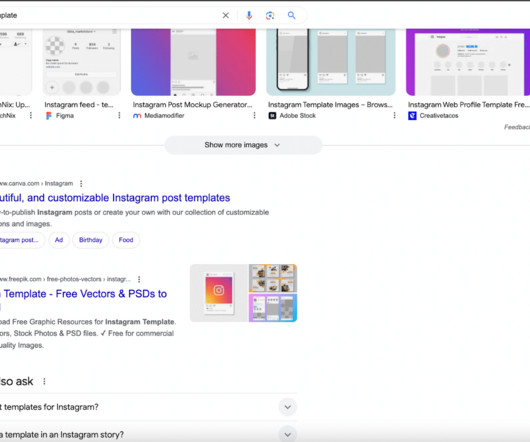This screenshot has height=442, width=530.
Task: Click the 'Instagram Template Images – Brows...' caption
Action: coord(330,105)
